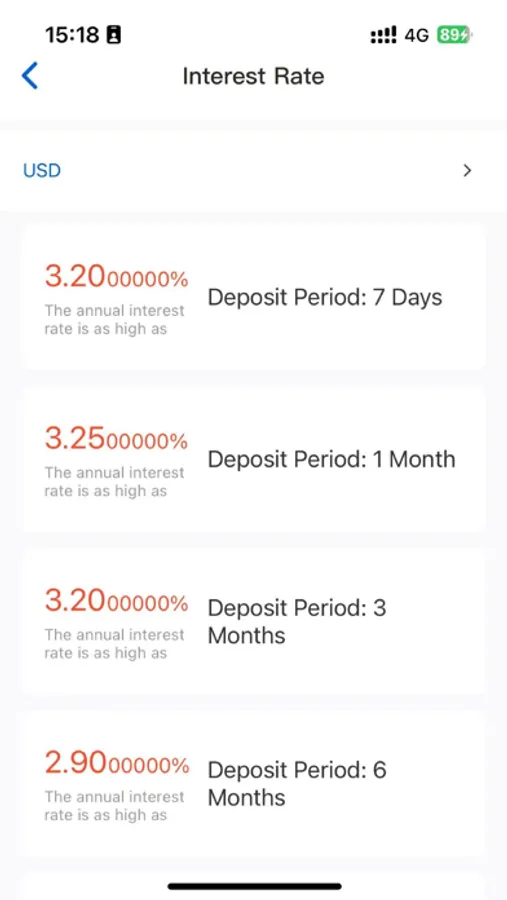This screenshot has width=507, height=900.
Task: Tap the green battery indicator
Action: tap(454, 35)
